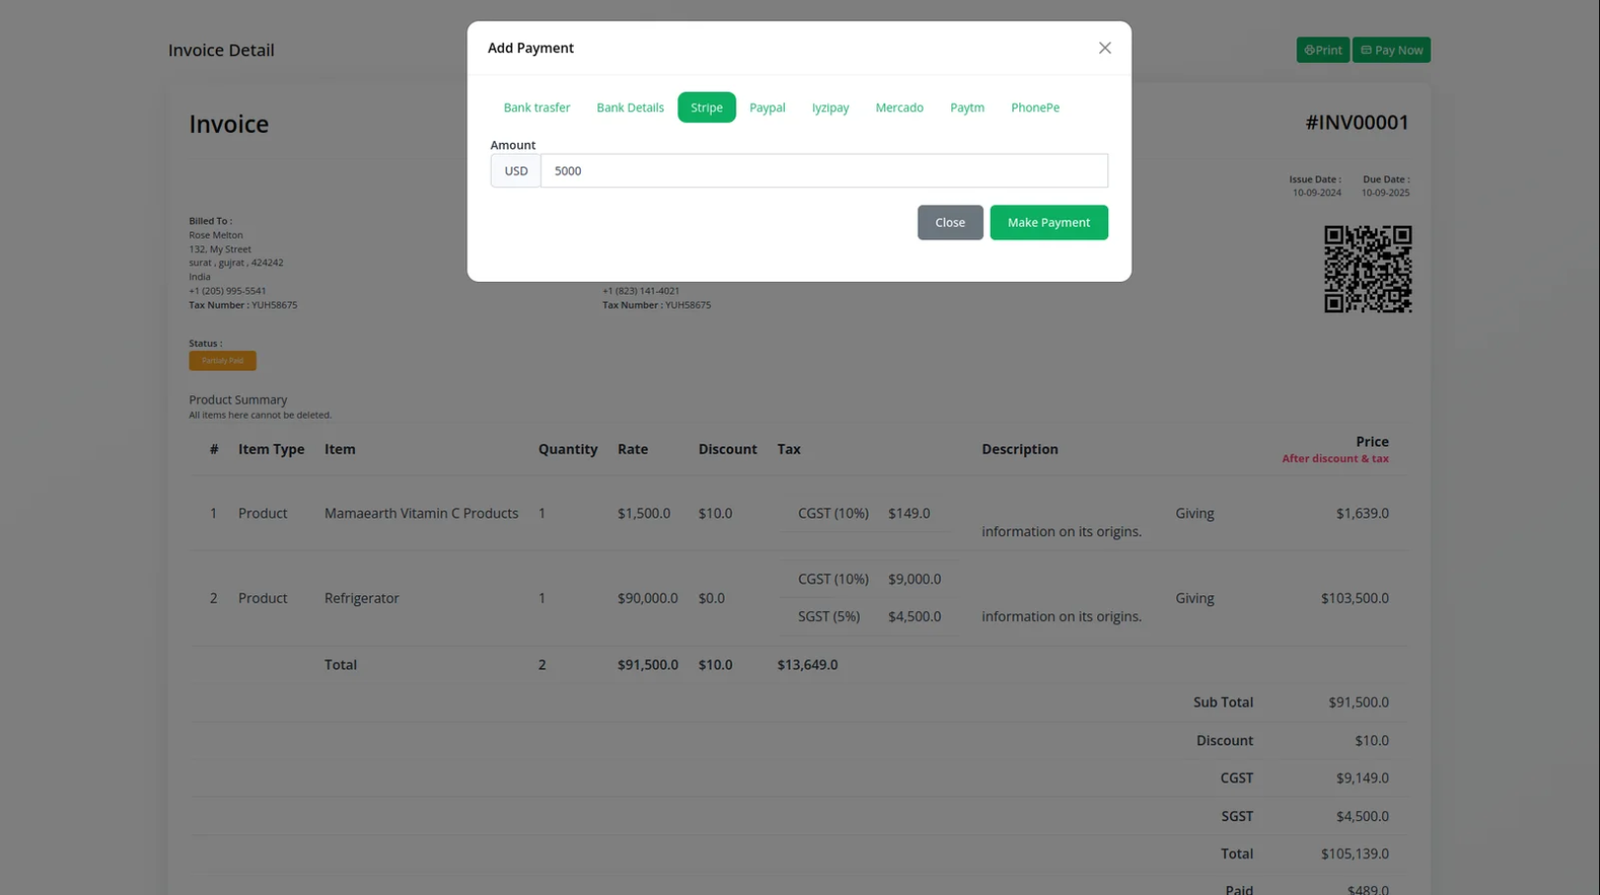Click invoice number #INV00001
This screenshot has width=1600, height=895.
[x=1357, y=122]
